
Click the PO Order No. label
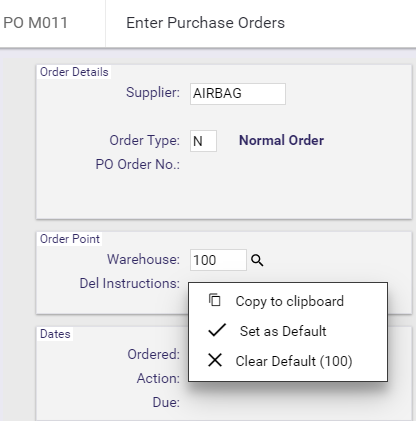(137, 164)
